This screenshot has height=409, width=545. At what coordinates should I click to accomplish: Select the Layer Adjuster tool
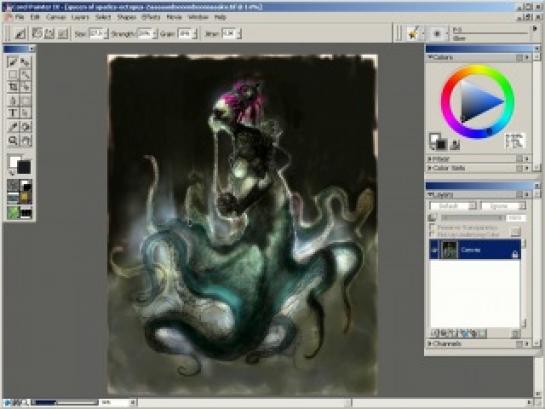coord(25,62)
